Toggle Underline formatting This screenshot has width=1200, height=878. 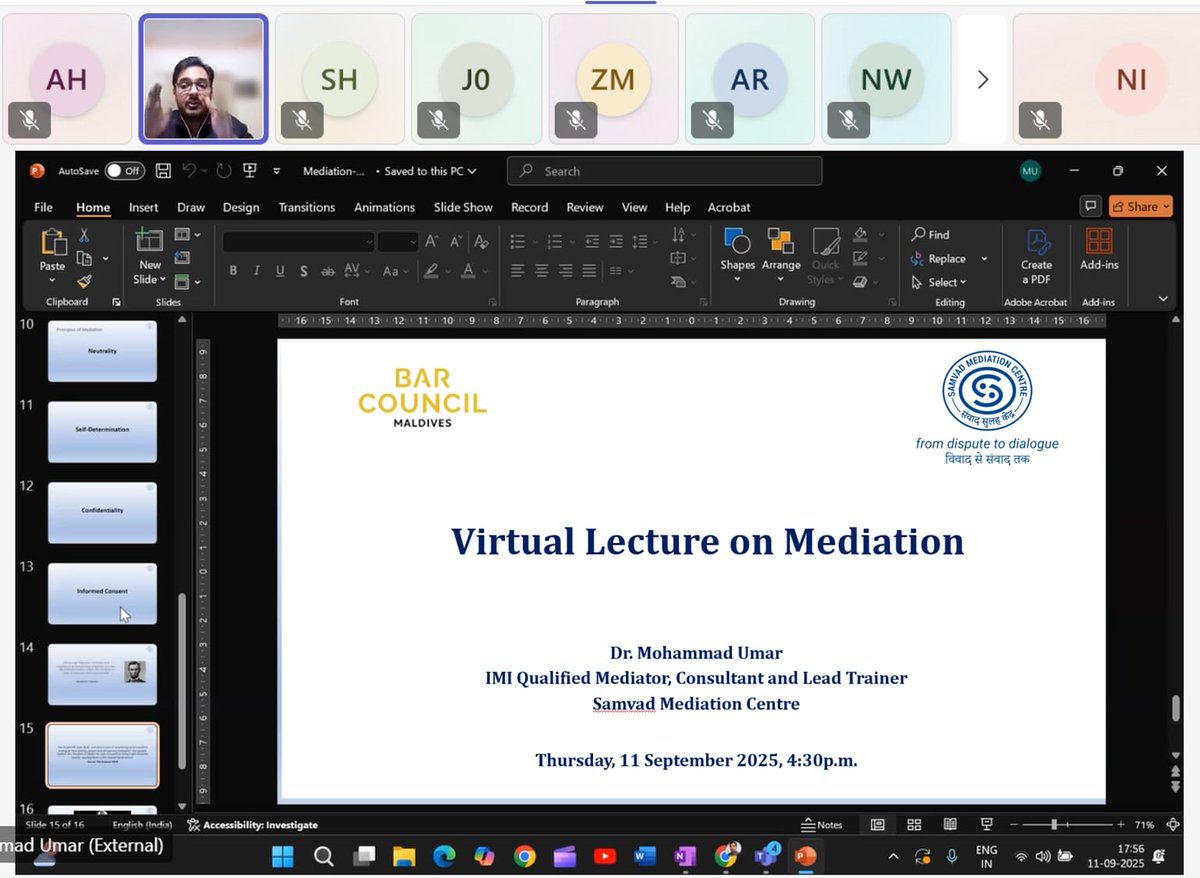pyautogui.click(x=279, y=271)
